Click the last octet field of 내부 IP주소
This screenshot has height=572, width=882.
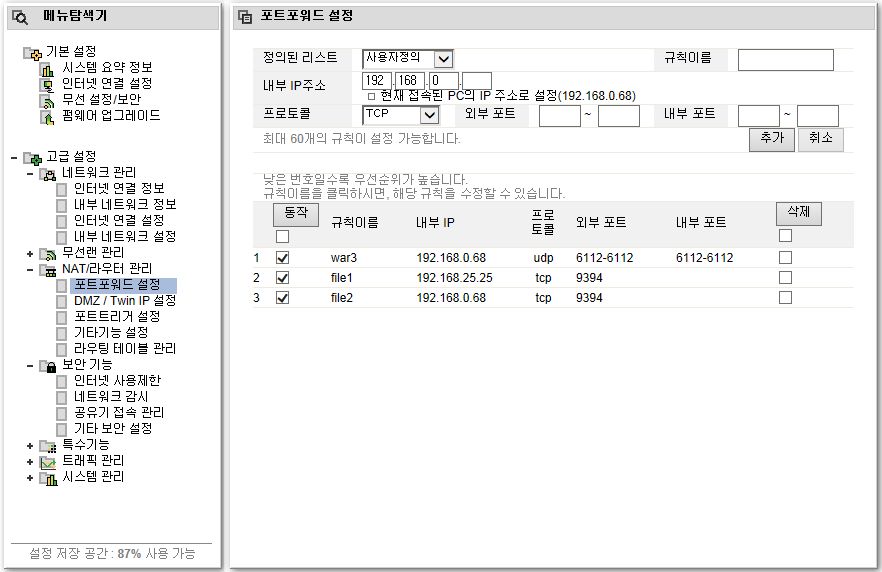pyautogui.click(x=476, y=81)
